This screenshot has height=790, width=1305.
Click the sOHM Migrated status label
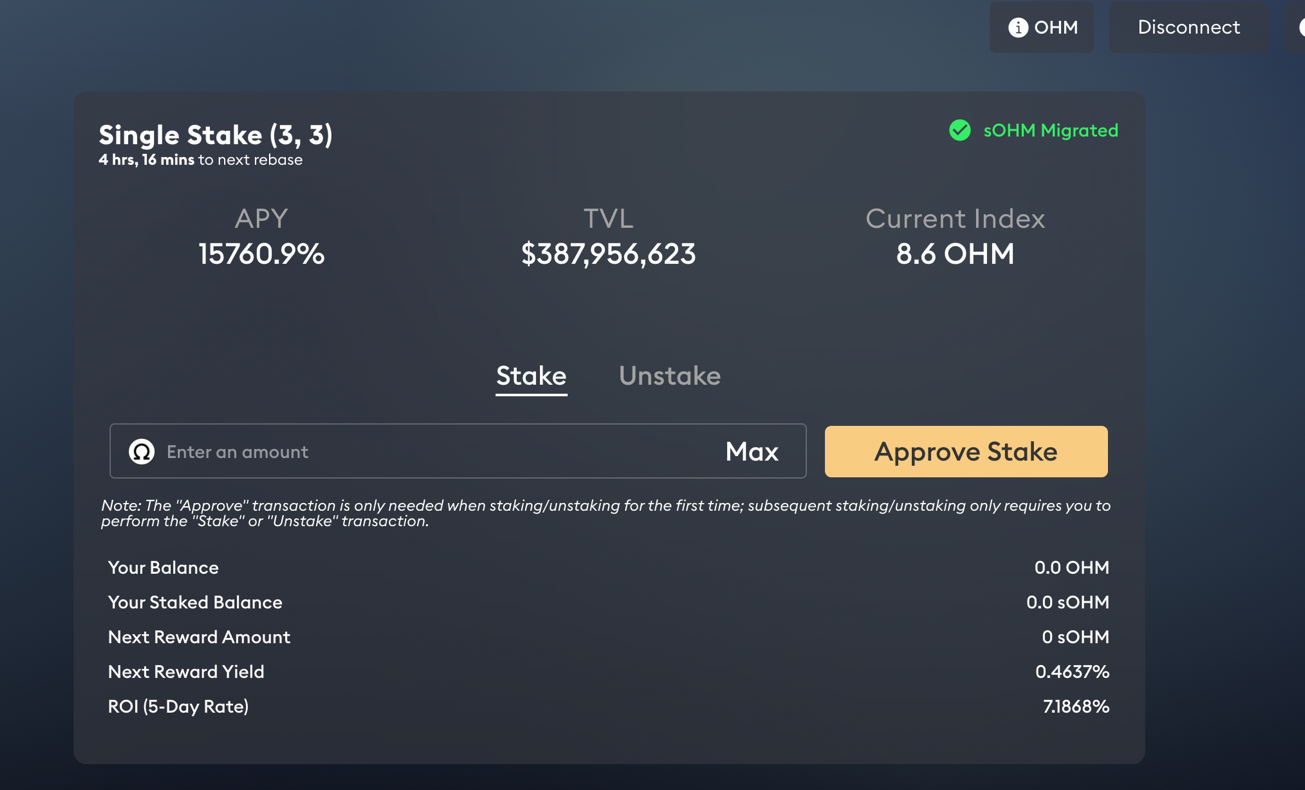click(1050, 131)
